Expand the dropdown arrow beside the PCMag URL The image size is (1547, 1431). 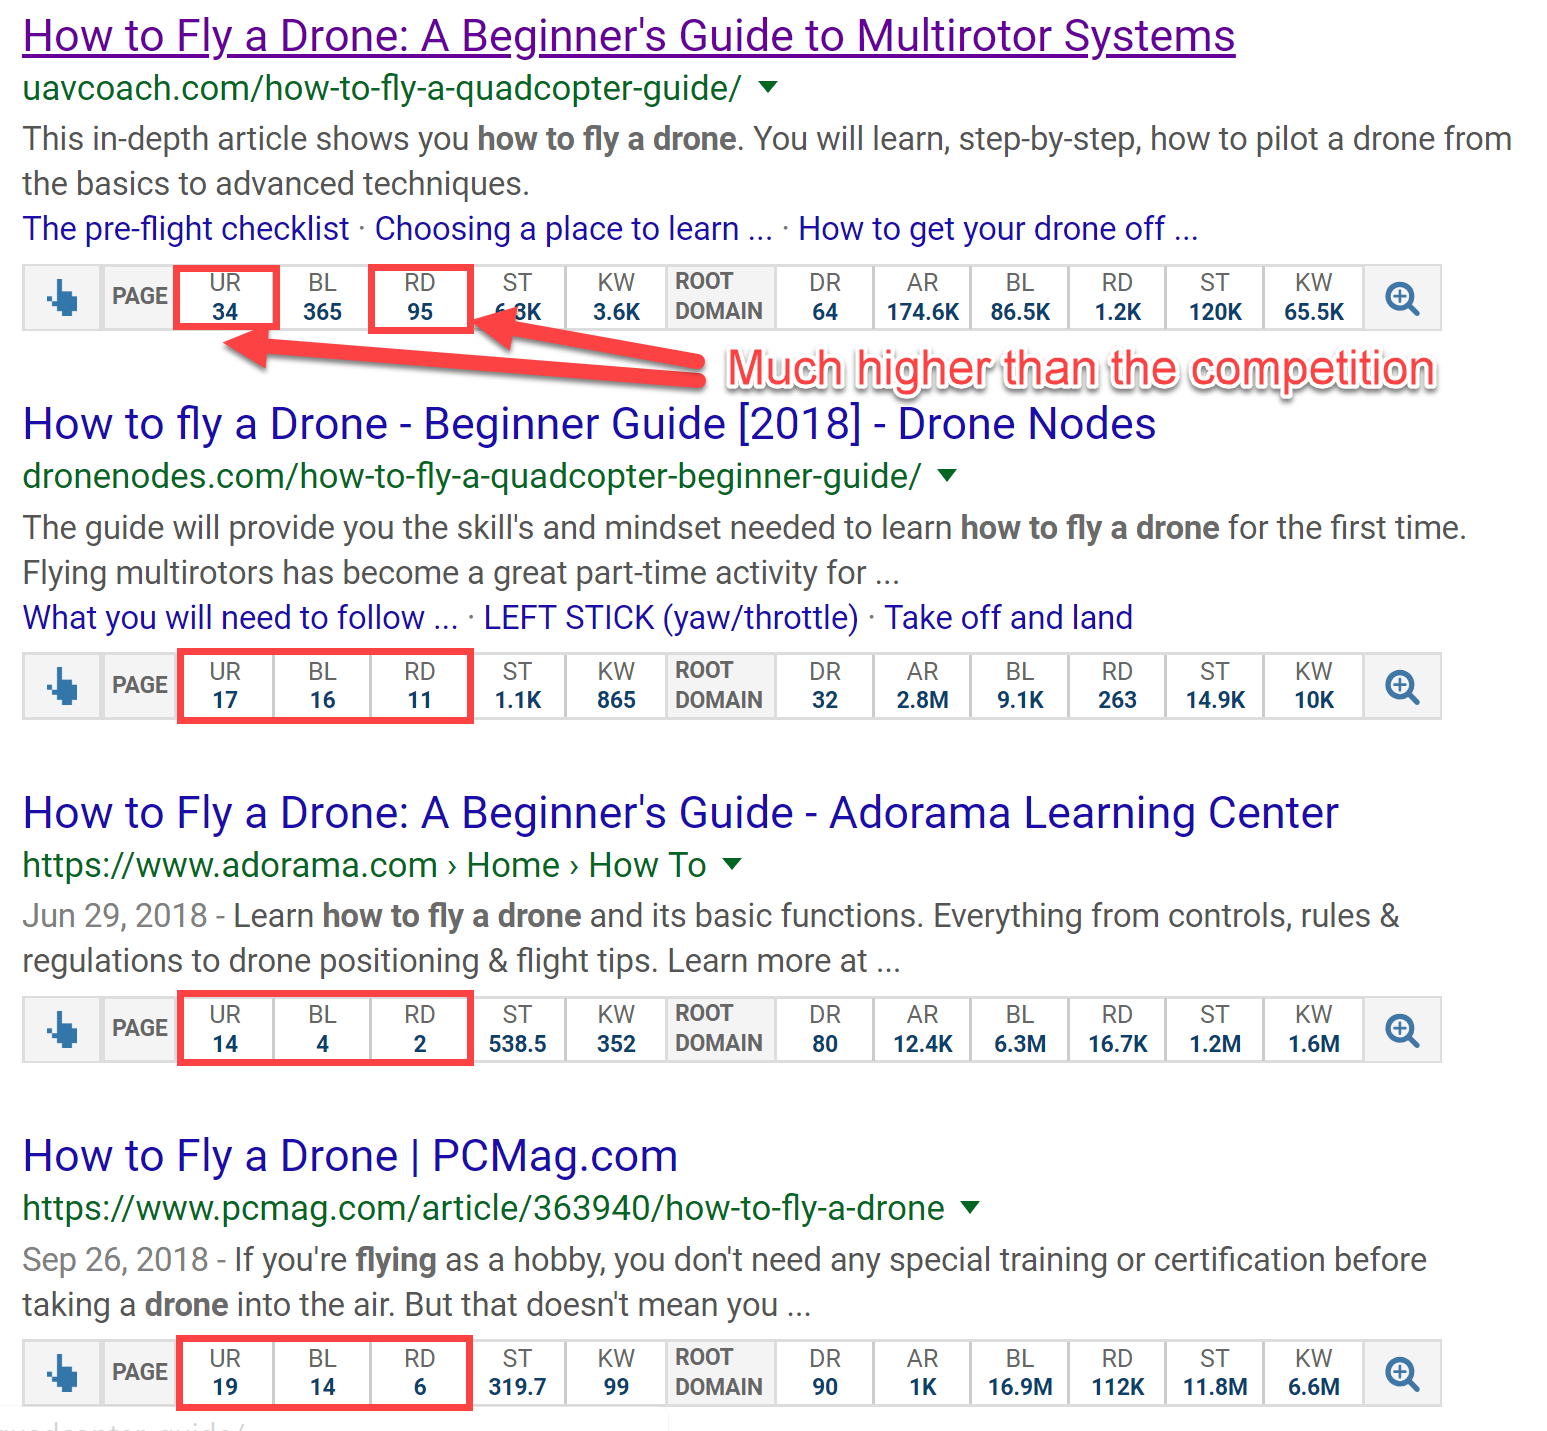point(971,1208)
